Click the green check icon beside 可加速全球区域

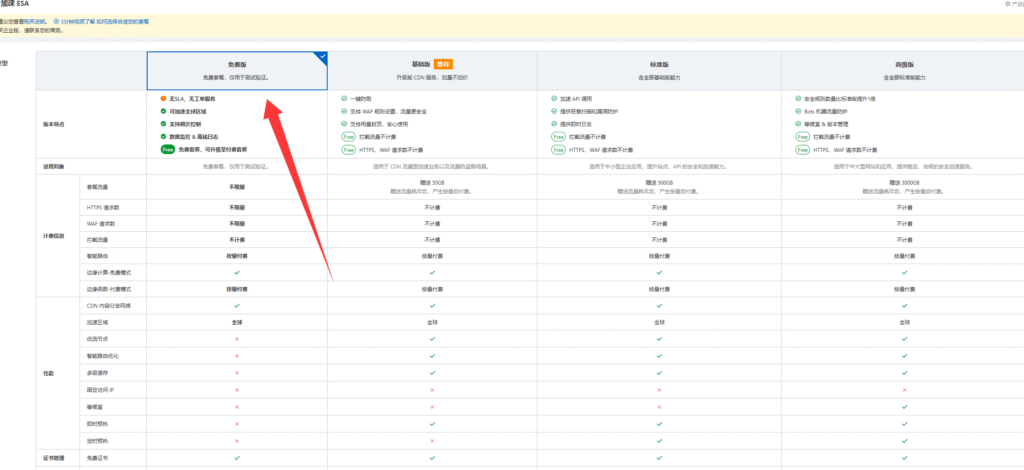pyautogui.click(x=163, y=111)
